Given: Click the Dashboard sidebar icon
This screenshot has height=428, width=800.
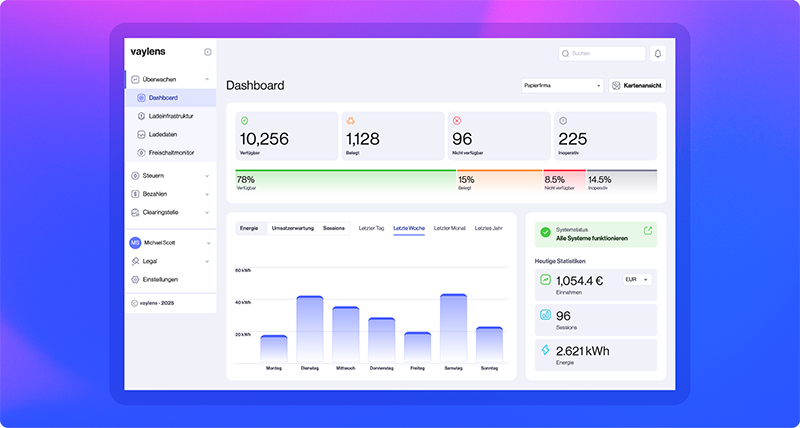Looking at the screenshot, I should point(141,98).
